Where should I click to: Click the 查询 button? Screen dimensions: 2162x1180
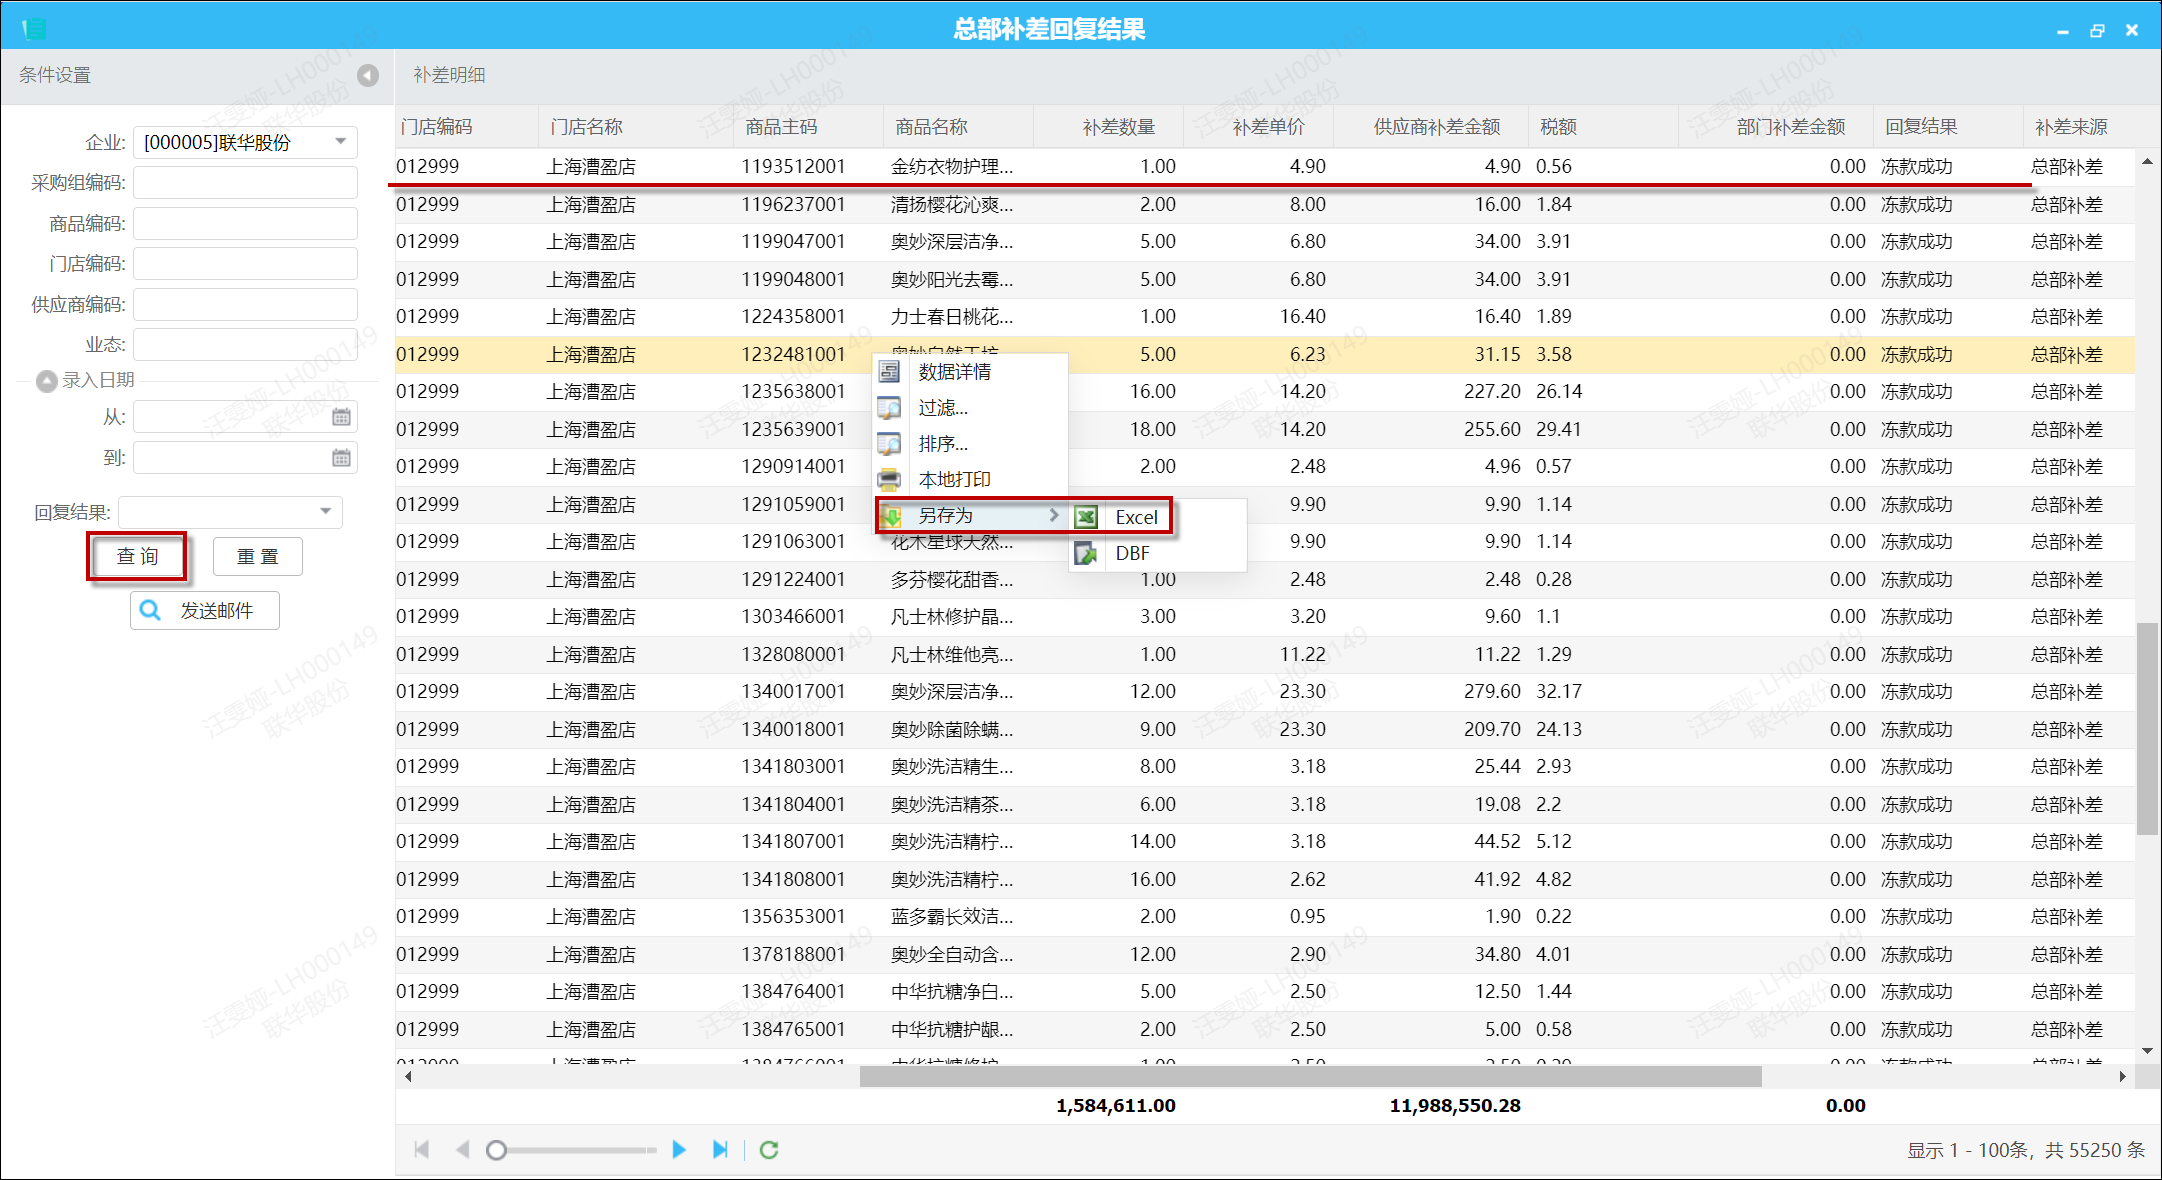click(137, 556)
